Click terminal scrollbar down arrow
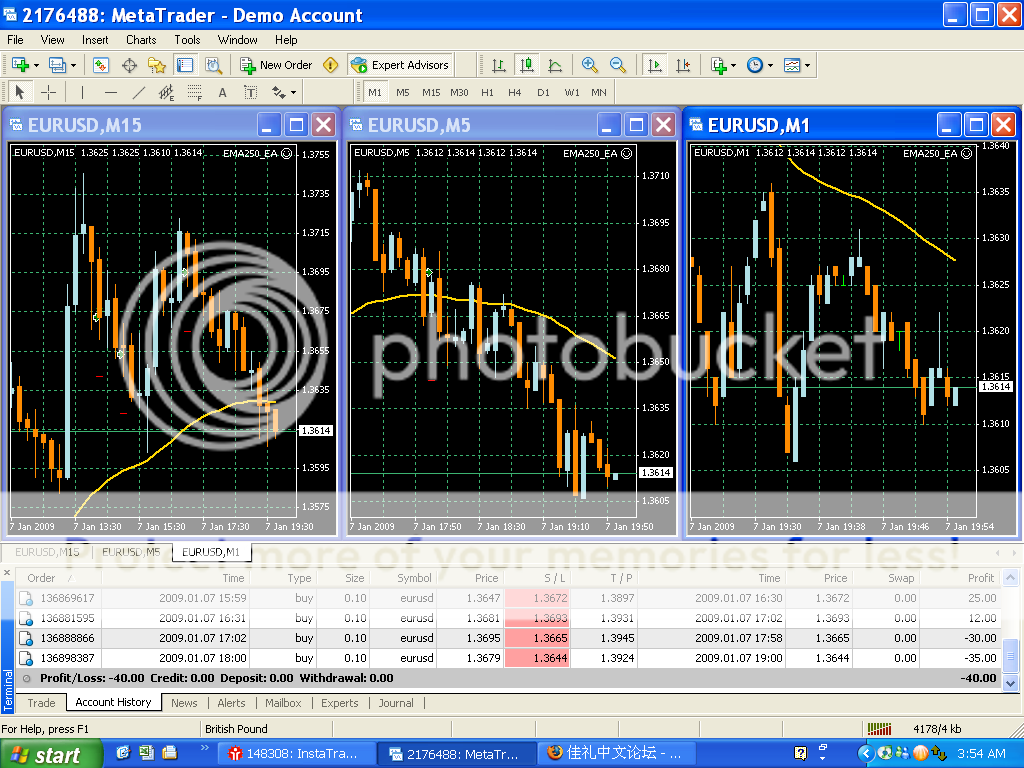The image size is (1024, 768). coord(1010,682)
